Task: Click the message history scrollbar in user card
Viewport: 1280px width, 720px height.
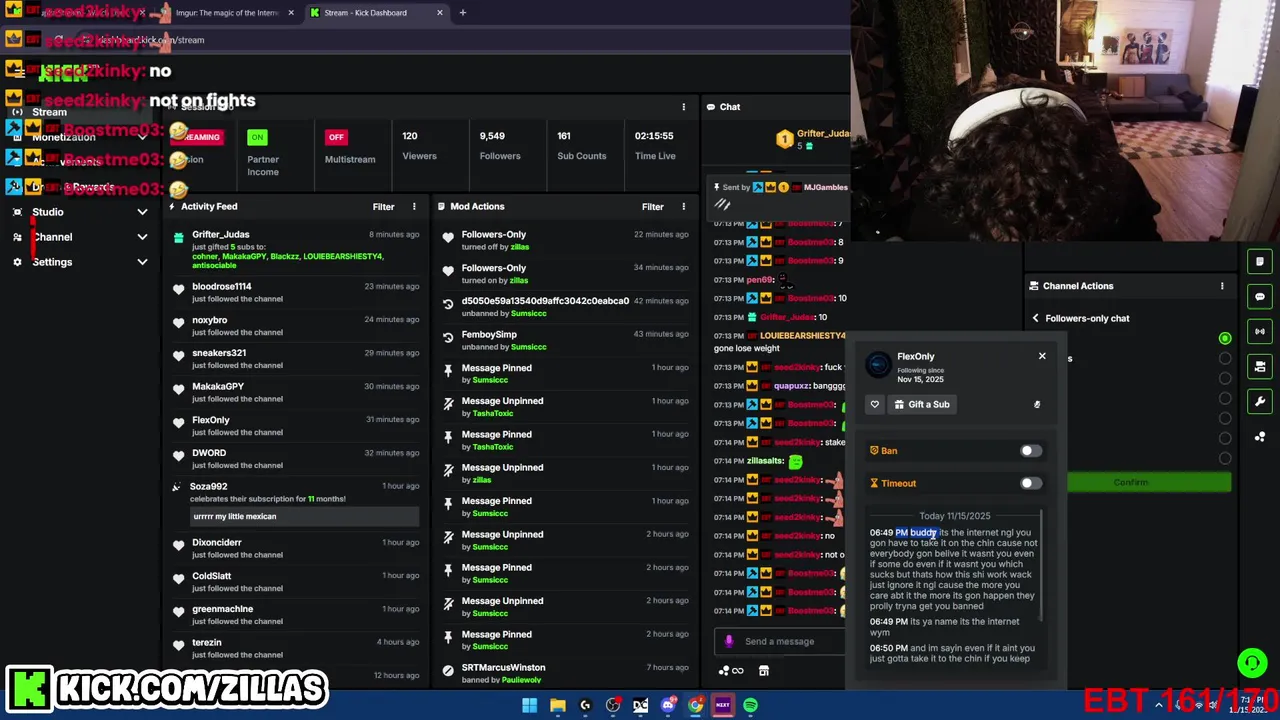Action: coord(1042,565)
